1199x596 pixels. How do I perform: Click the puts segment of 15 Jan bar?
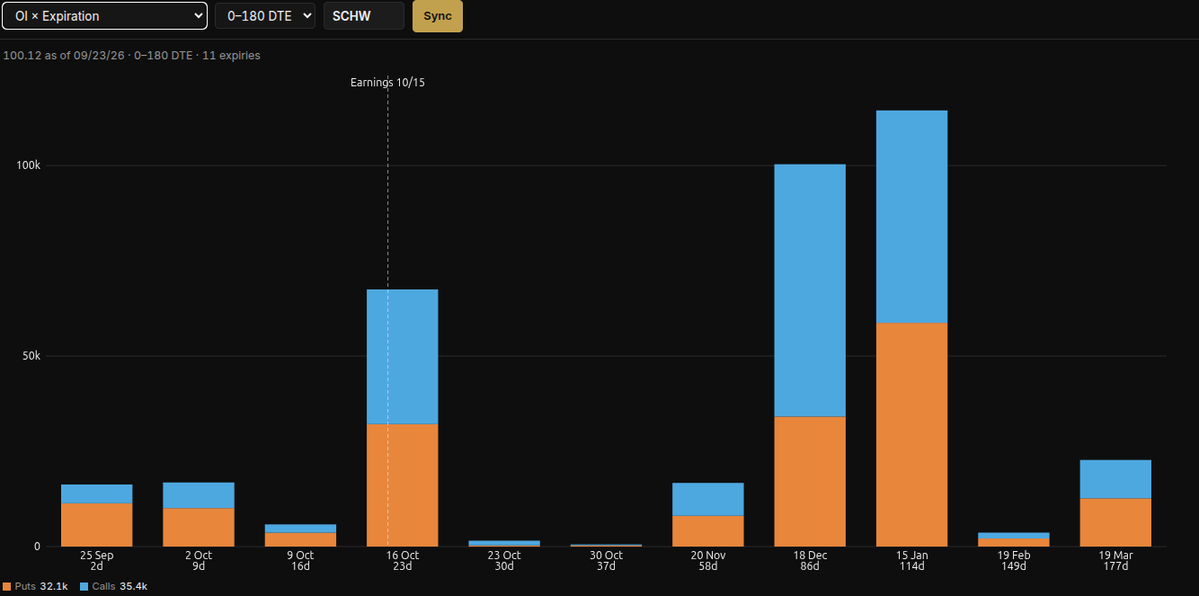pos(911,435)
